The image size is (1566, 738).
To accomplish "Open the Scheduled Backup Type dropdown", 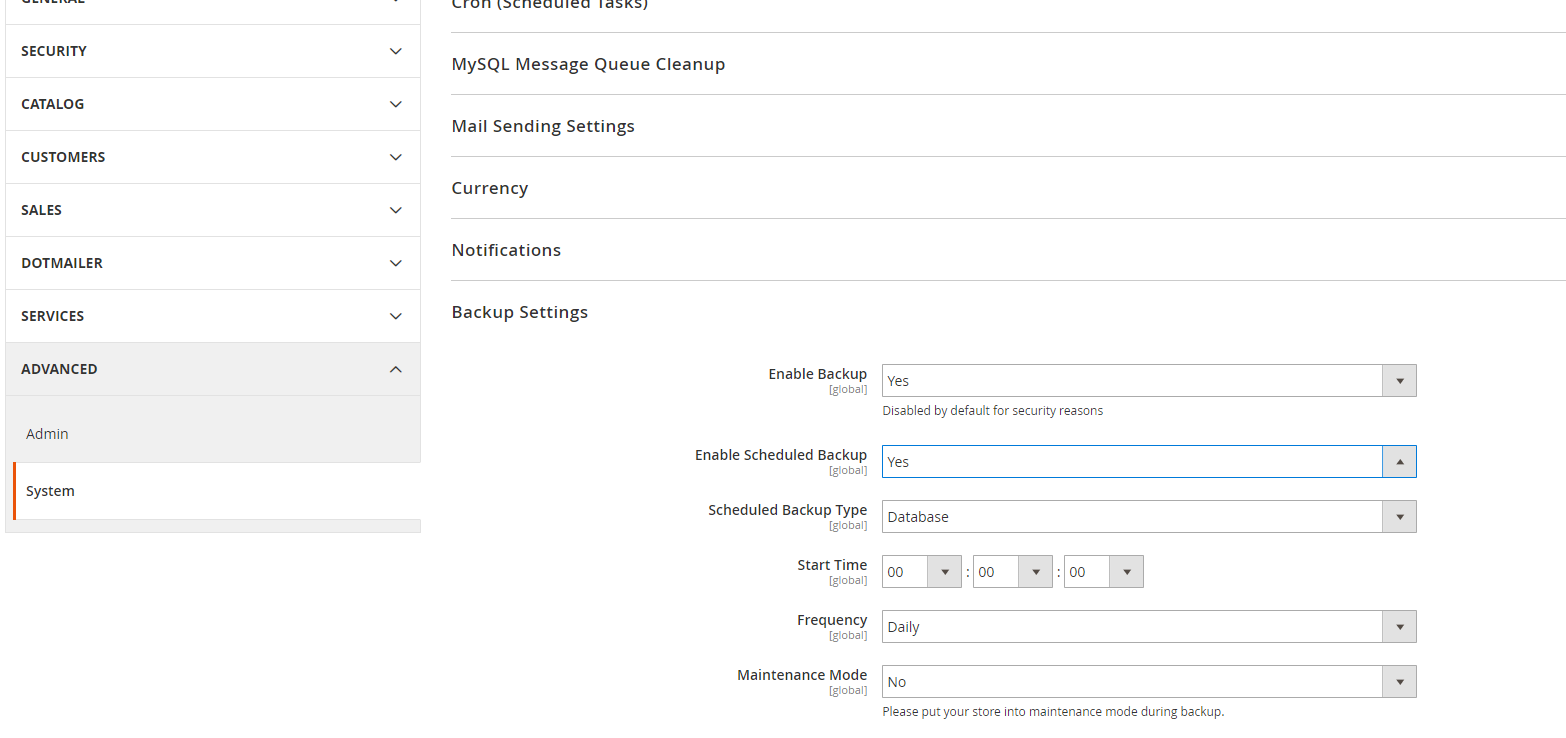I will 1149,517.
